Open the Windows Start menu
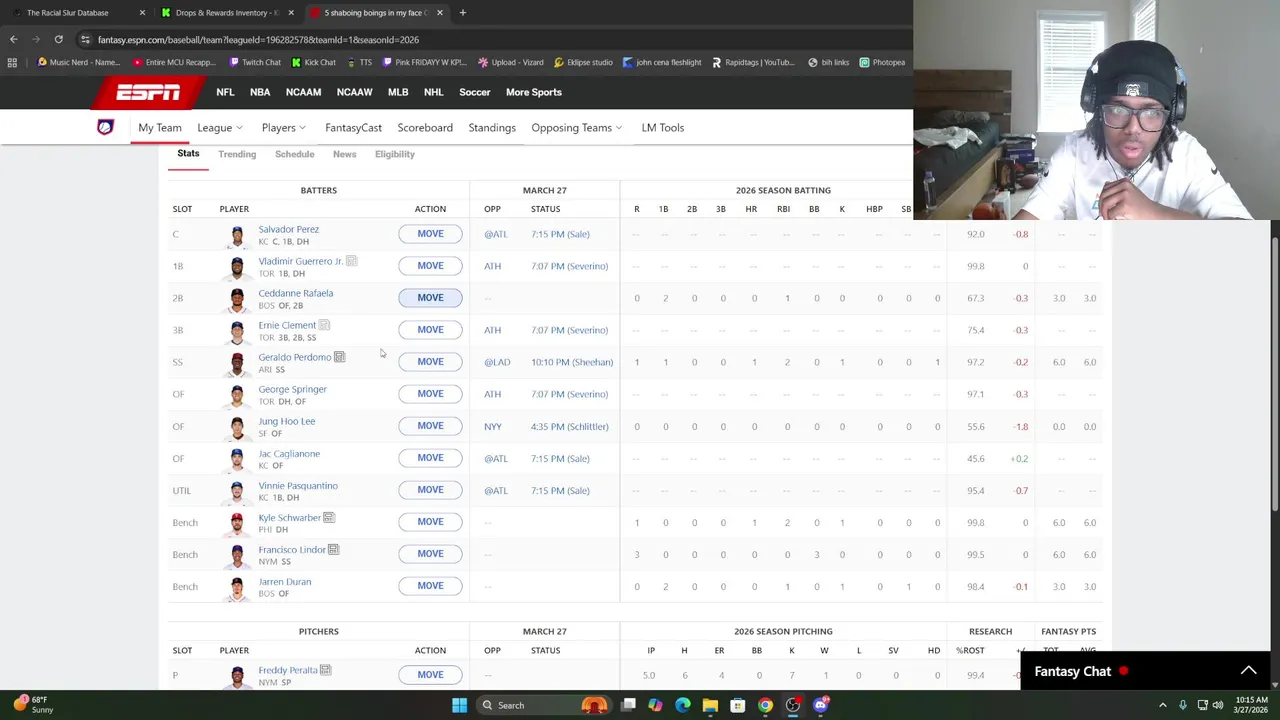1280x720 pixels. [459, 705]
